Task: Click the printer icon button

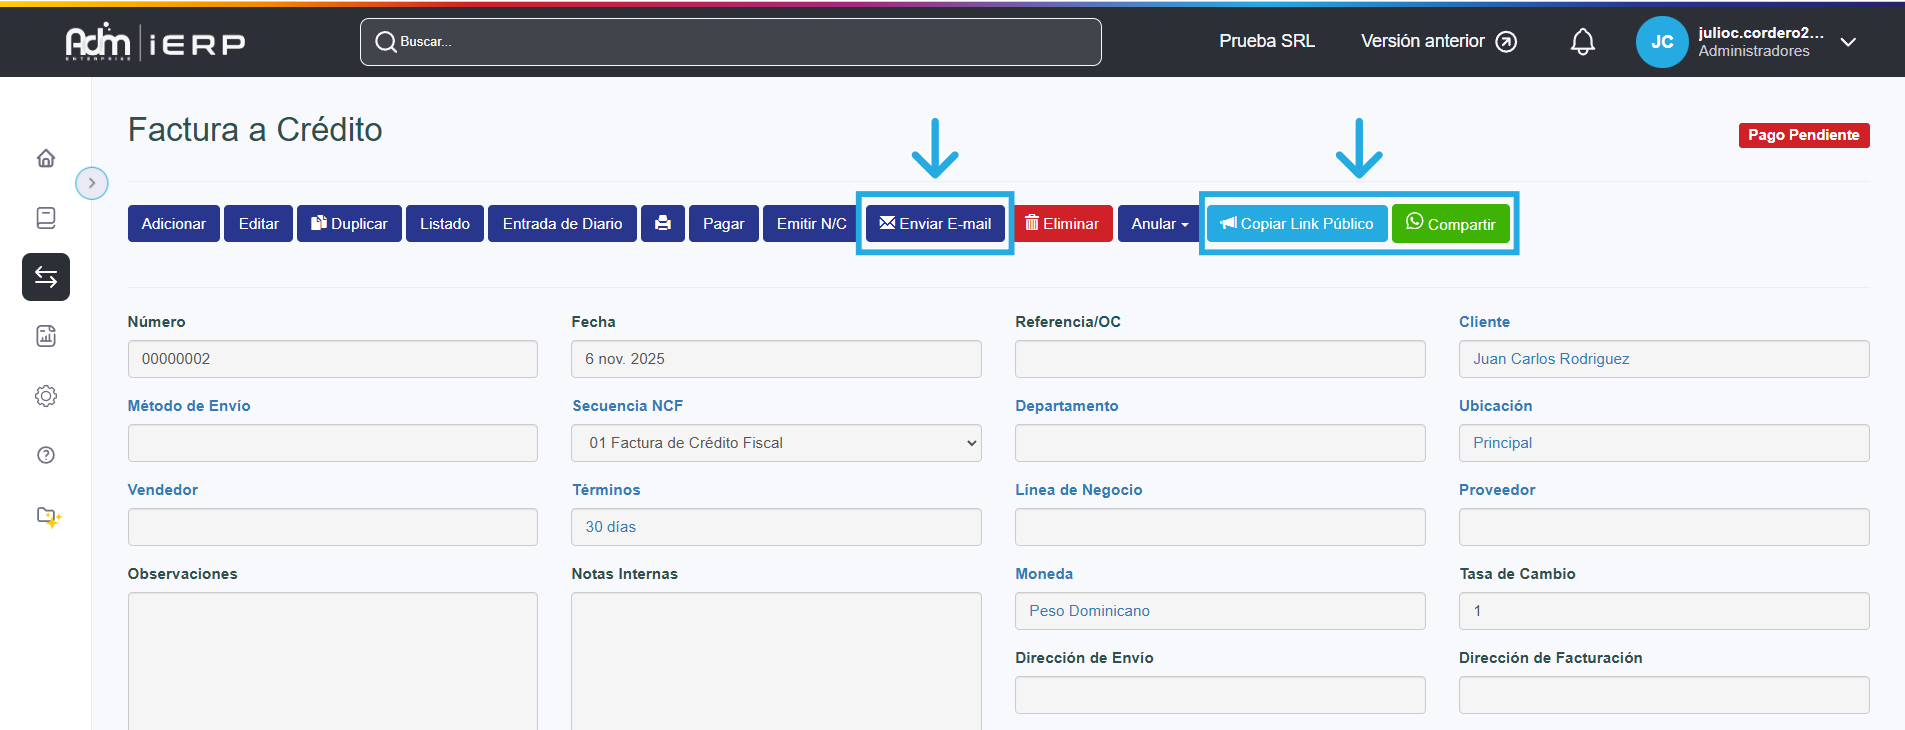Action: pyautogui.click(x=662, y=224)
